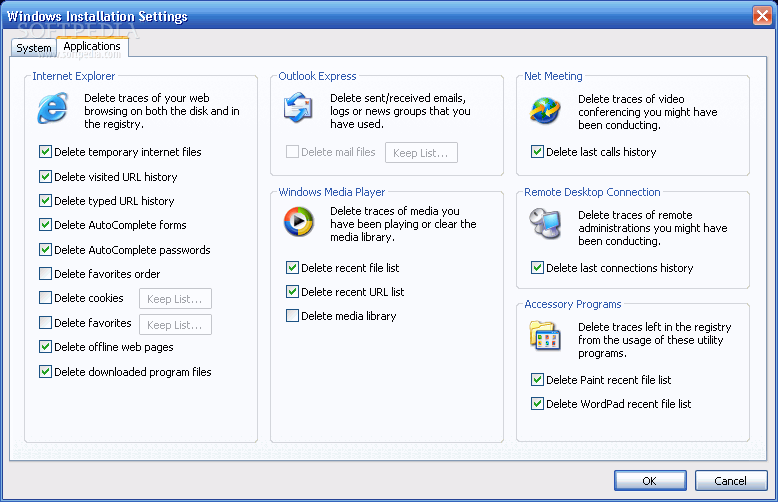Click the Accessory Programs folder icon
The height and width of the screenshot is (502, 778).
point(545,335)
